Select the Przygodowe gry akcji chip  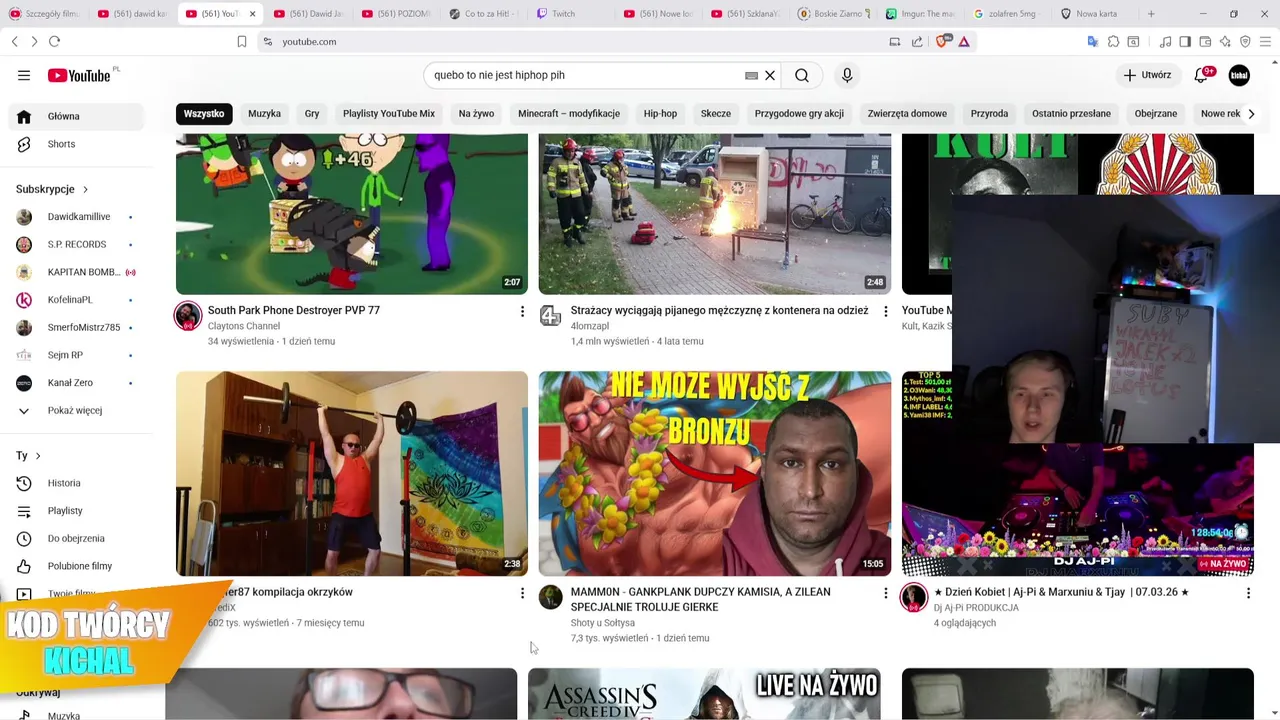click(799, 114)
